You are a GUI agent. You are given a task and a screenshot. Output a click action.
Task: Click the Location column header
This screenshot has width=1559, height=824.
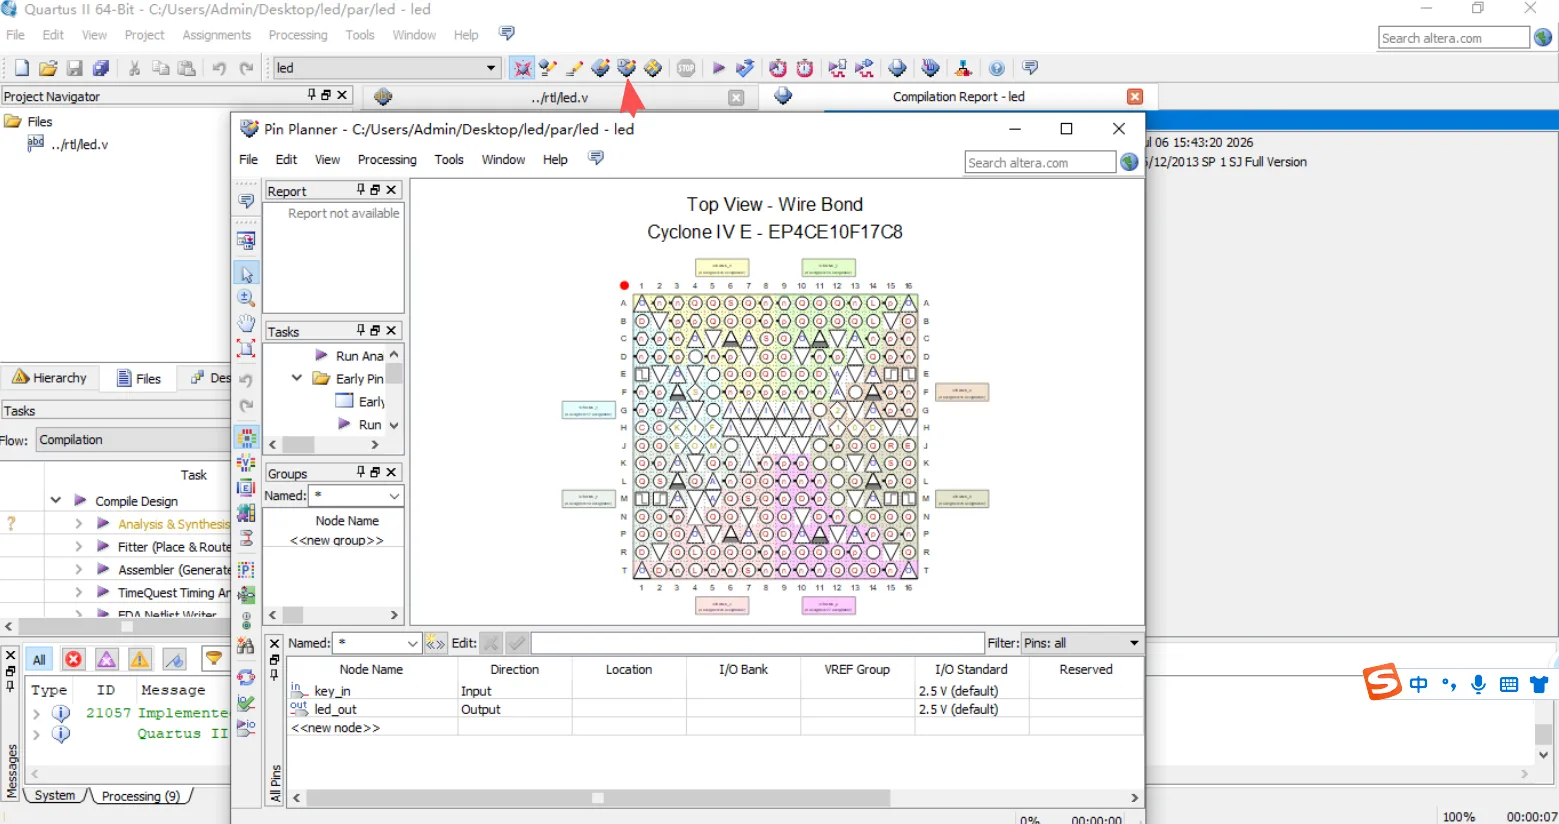pyautogui.click(x=629, y=669)
